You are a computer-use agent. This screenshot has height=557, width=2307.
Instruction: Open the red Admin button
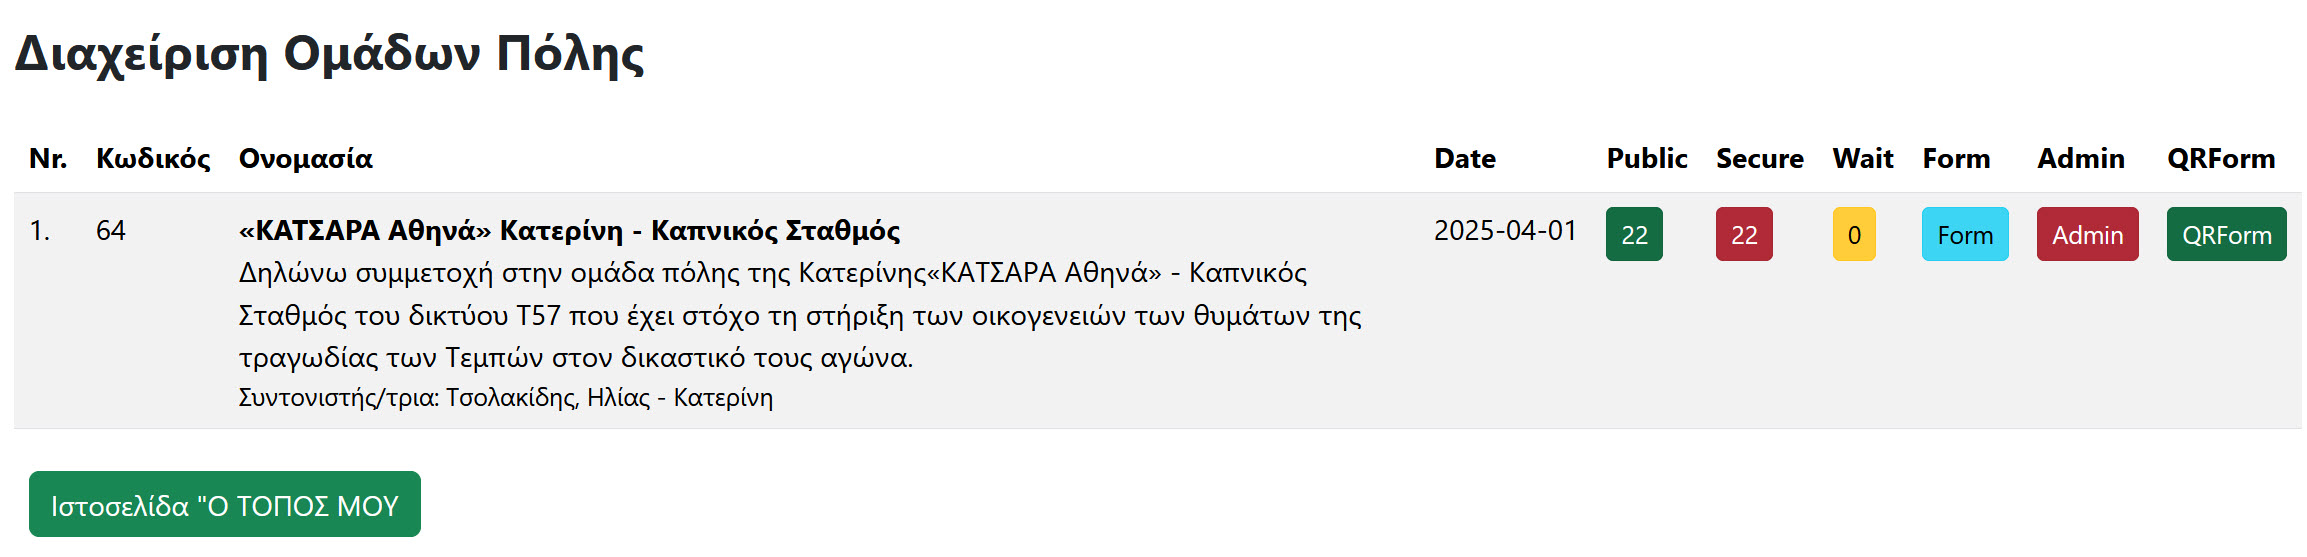(x=2087, y=234)
